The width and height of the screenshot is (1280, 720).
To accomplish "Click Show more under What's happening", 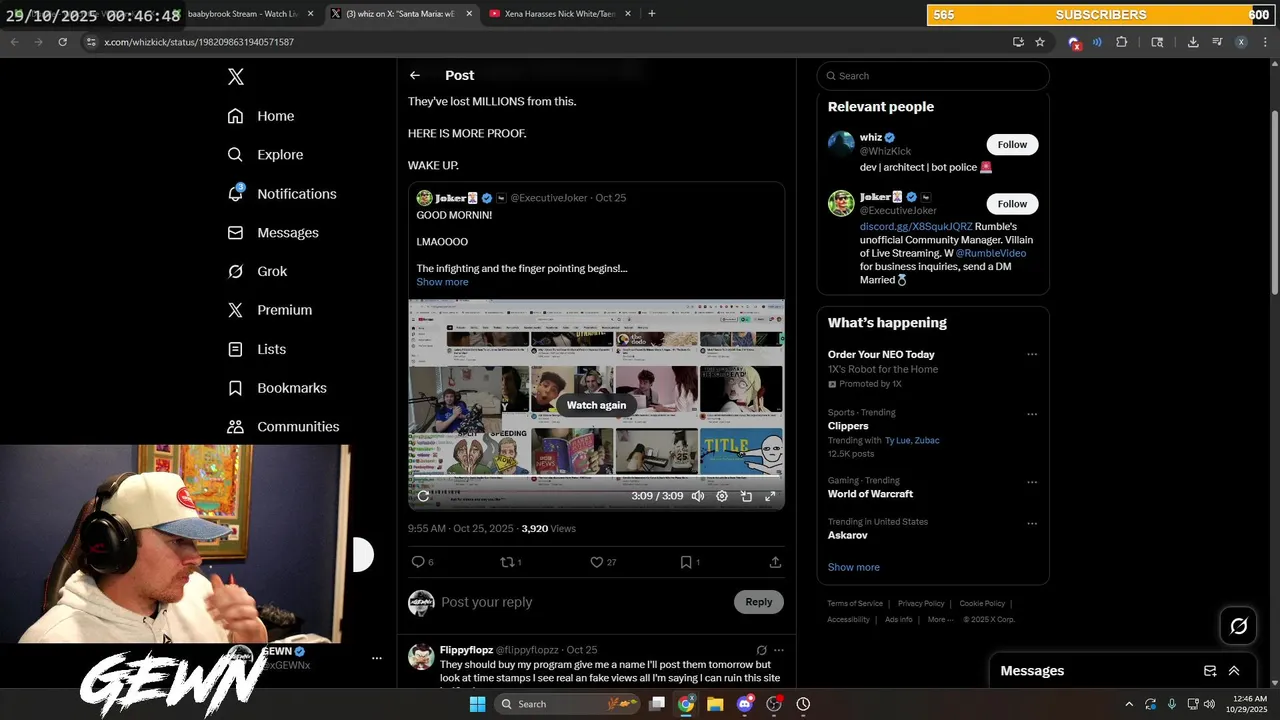I will point(854,567).
